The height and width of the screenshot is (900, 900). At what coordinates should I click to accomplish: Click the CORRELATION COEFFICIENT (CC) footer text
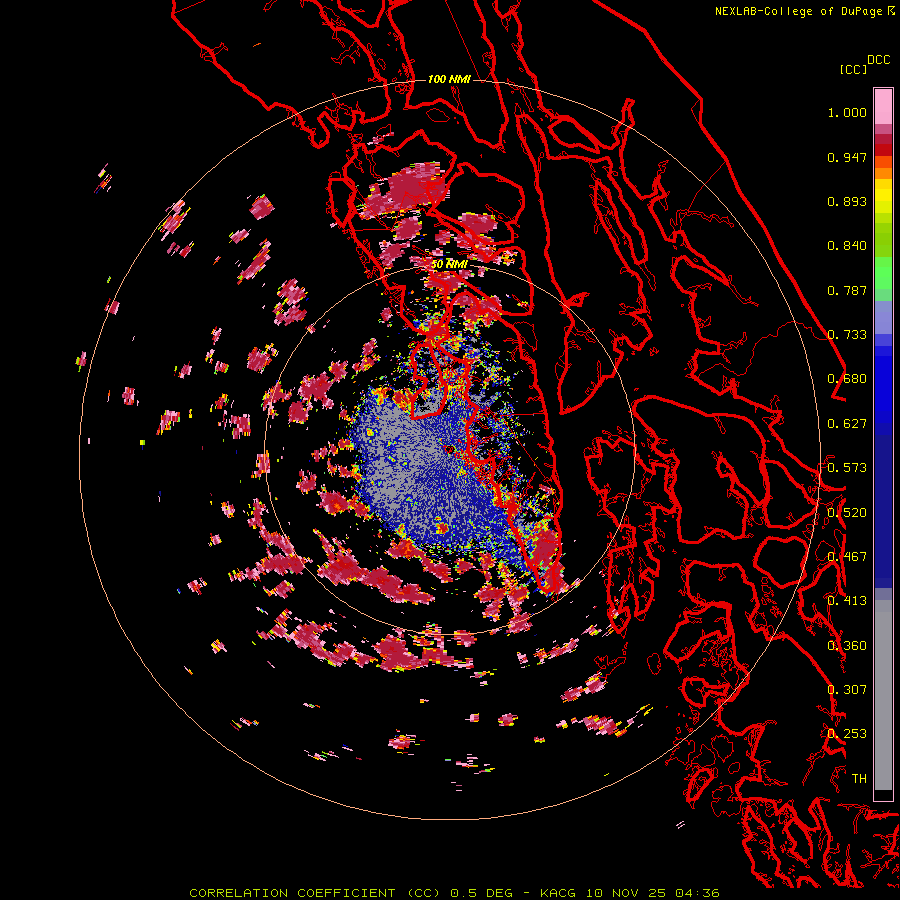tap(315, 893)
